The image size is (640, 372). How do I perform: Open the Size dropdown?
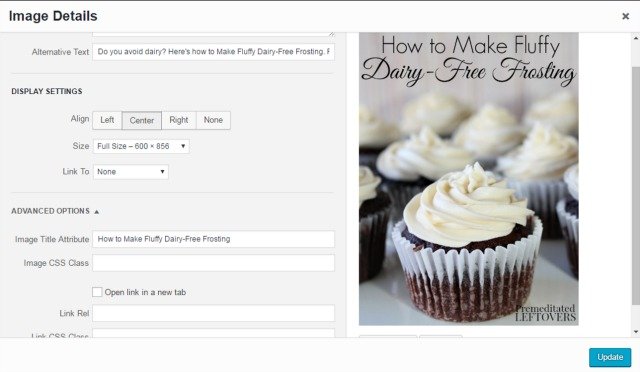click(141, 146)
